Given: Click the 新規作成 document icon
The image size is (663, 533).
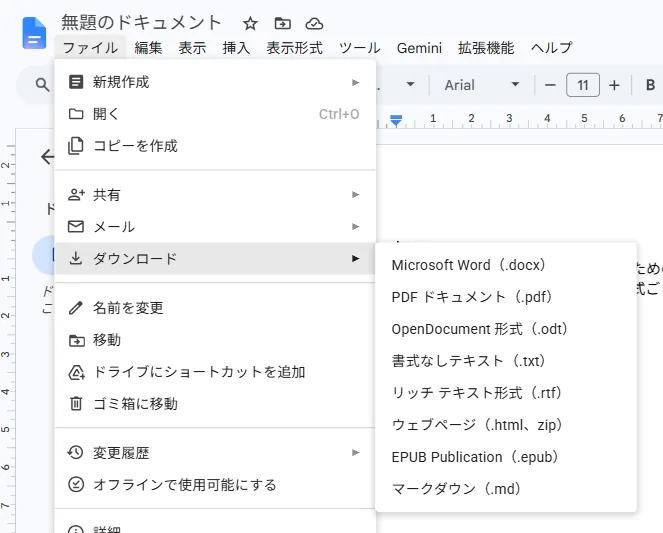Looking at the screenshot, I should click(76, 82).
